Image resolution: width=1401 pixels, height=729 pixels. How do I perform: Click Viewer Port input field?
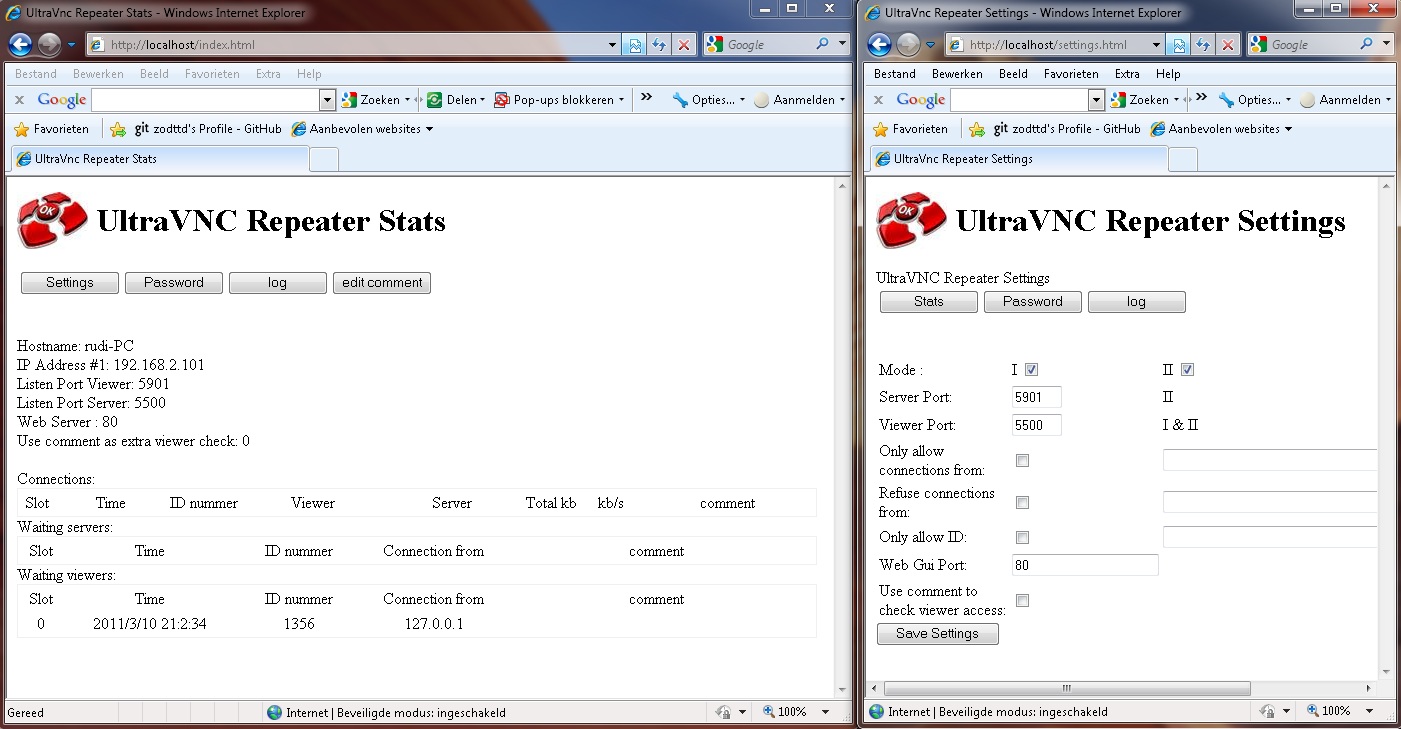[x=1037, y=425]
